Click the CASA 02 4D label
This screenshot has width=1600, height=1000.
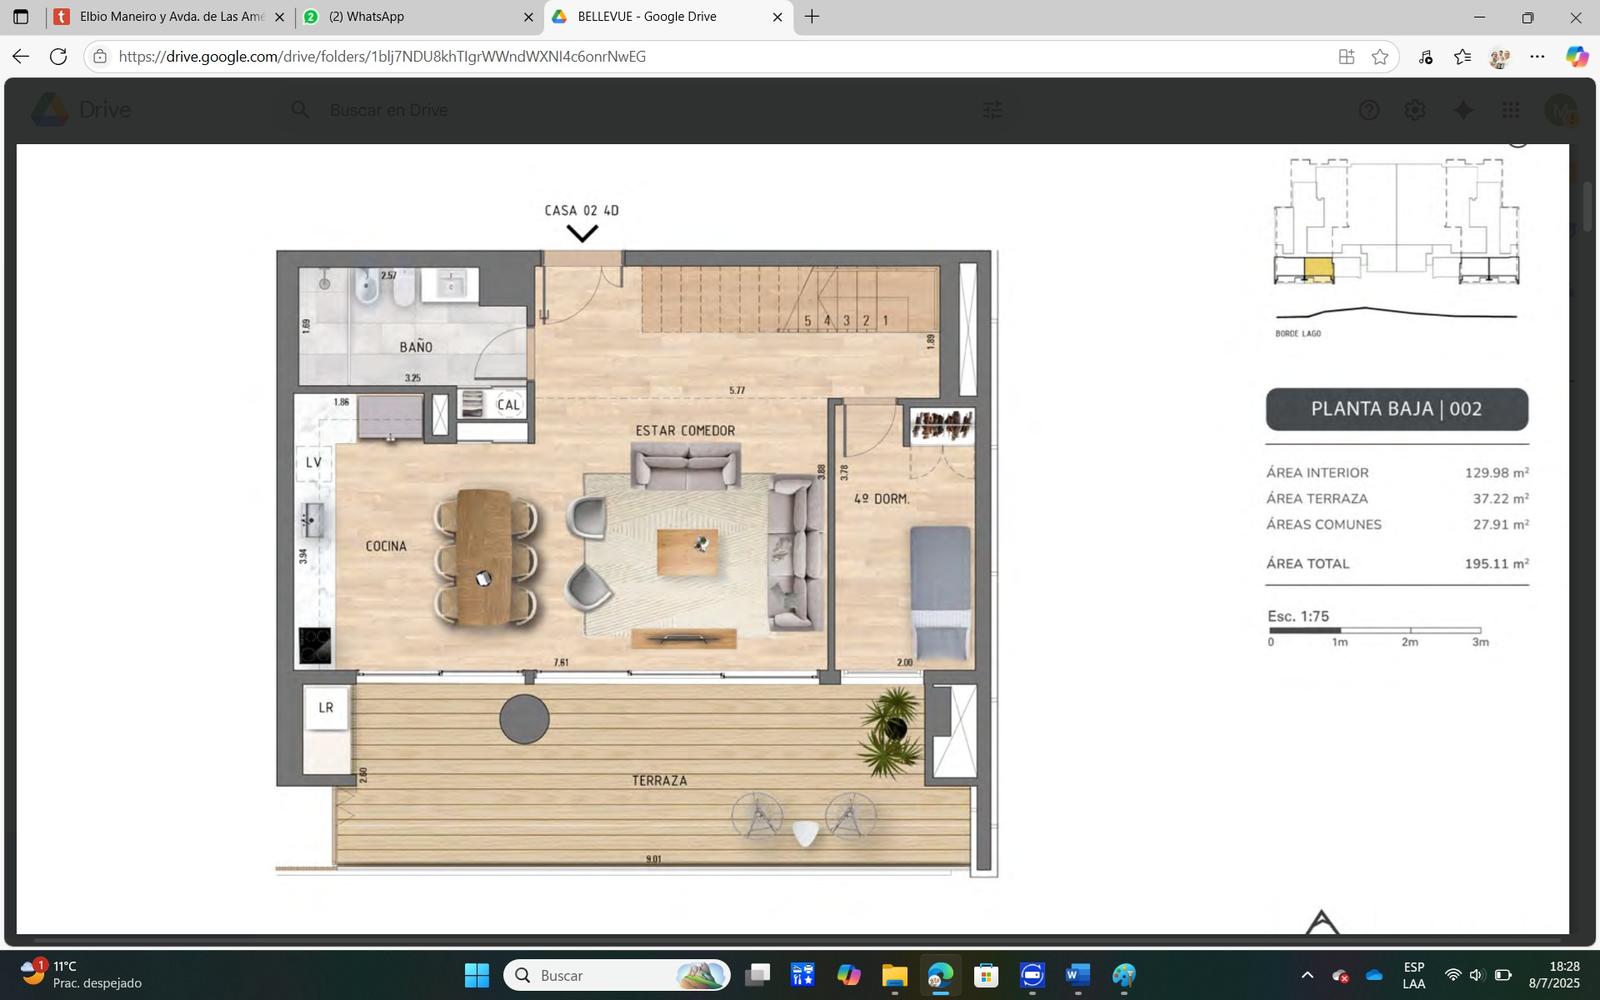pos(581,210)
